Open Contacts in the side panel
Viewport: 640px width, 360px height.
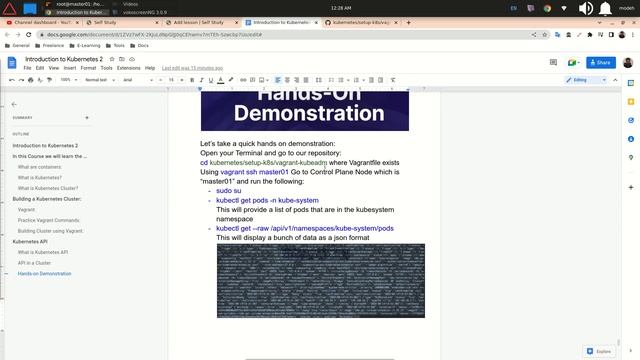point(631,139)
